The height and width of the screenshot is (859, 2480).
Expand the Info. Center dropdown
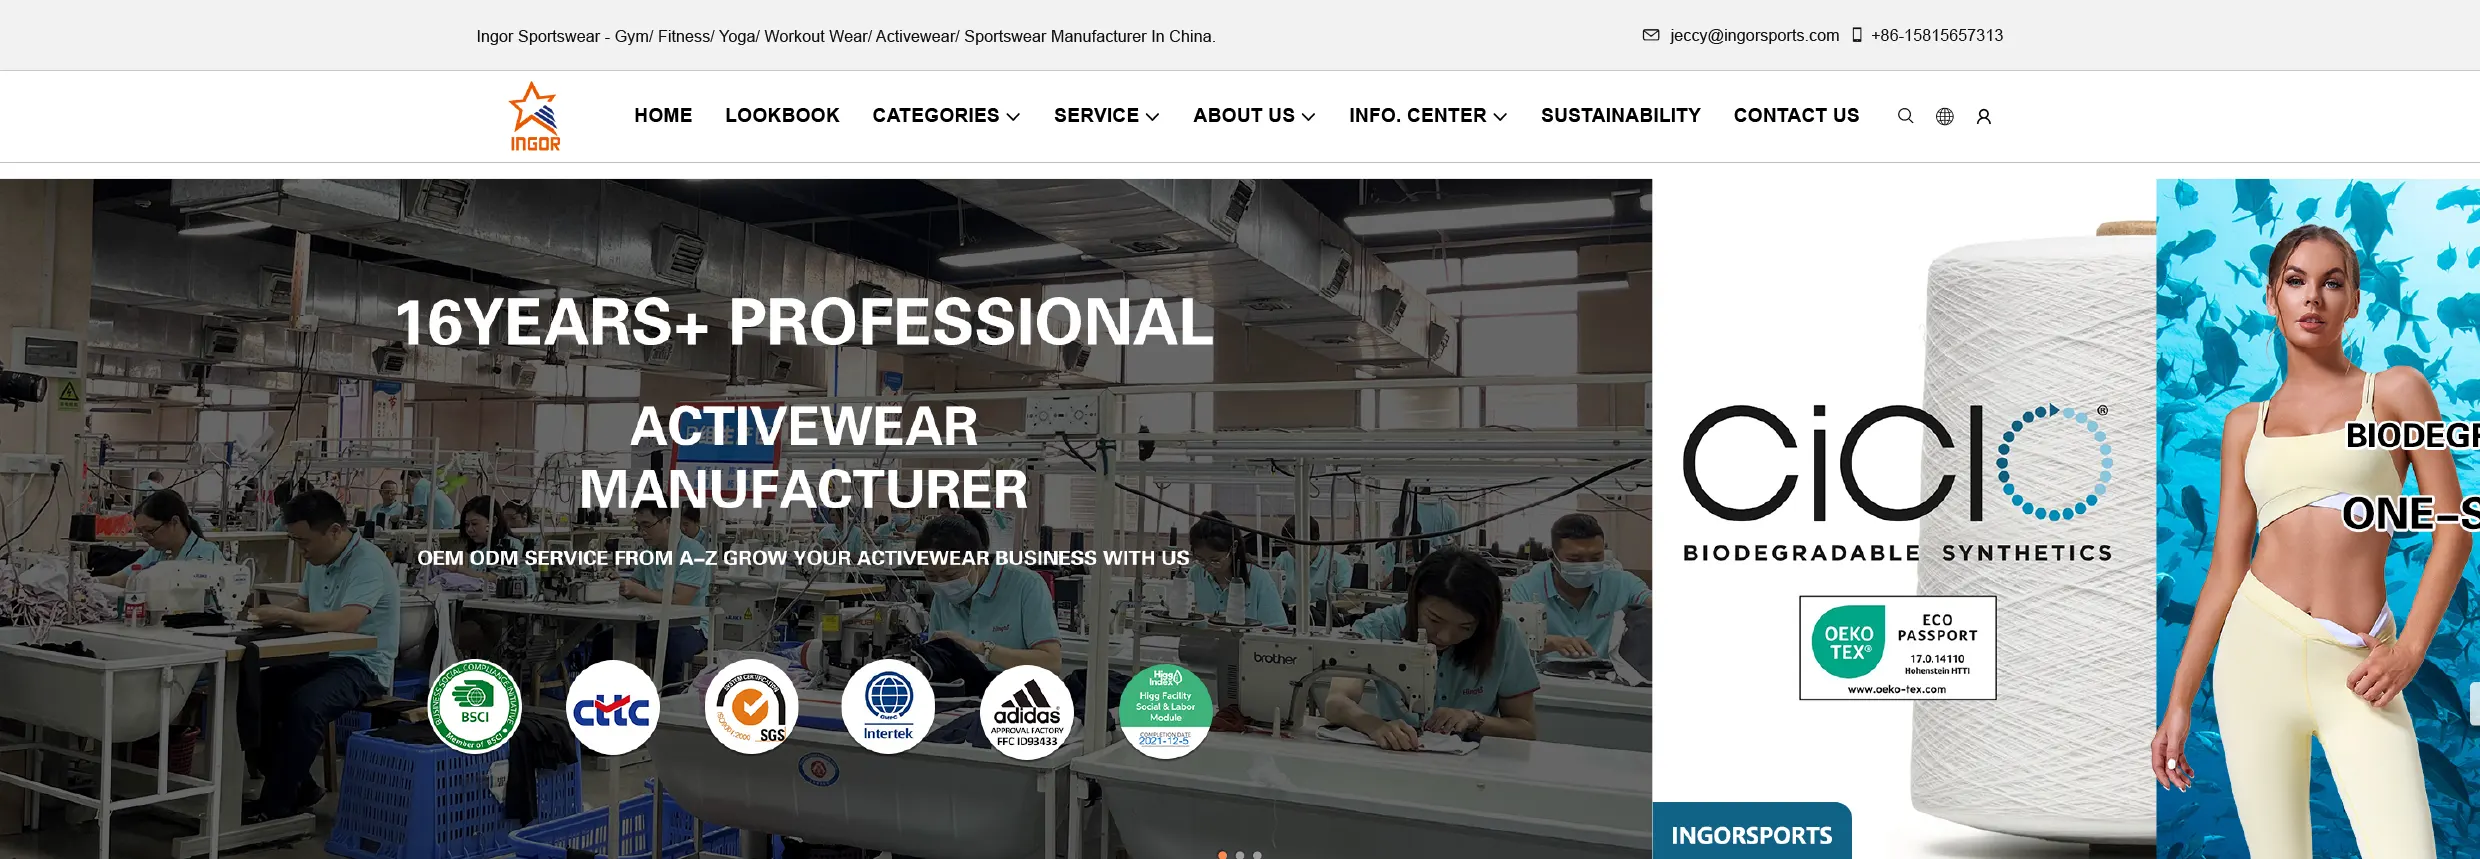(x=1428, y=116)
